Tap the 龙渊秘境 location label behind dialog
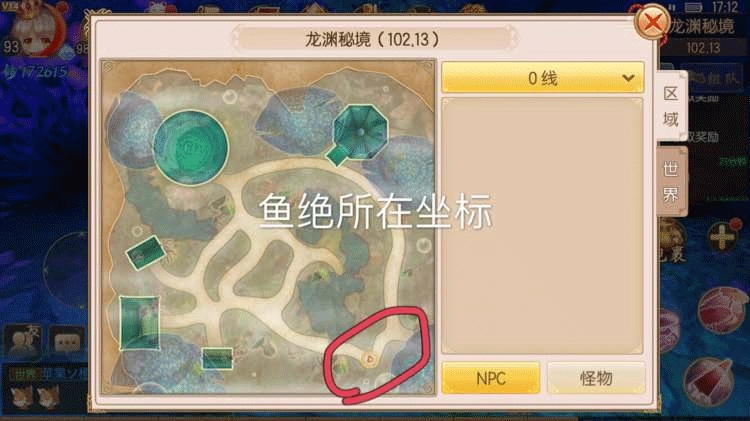The width and height of the screenshot is (750, 421). tap(702, 26)
